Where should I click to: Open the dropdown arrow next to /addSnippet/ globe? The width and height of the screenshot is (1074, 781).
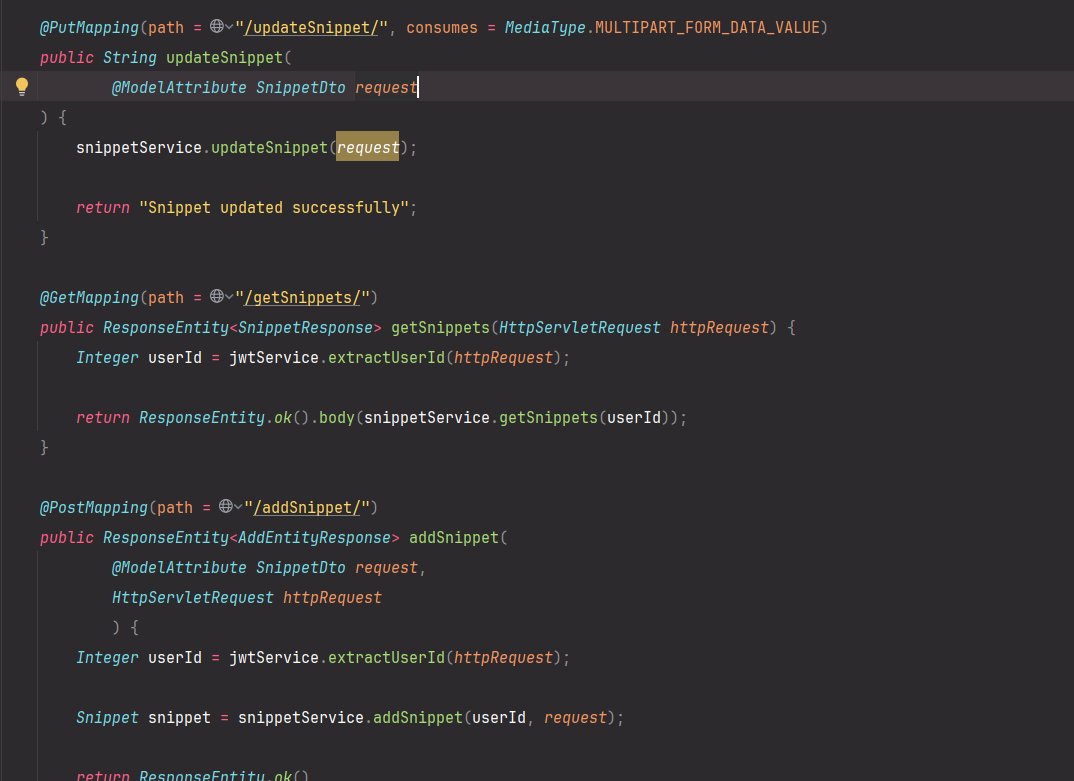238,506
